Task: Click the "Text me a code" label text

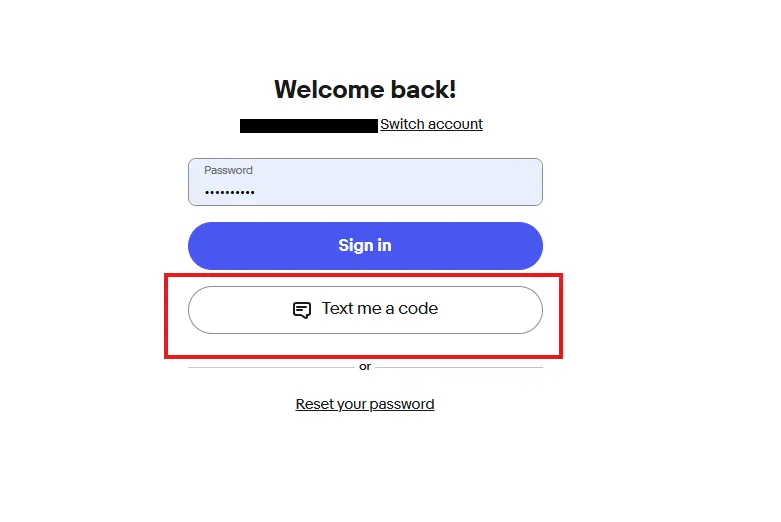Action: [380, 309]
